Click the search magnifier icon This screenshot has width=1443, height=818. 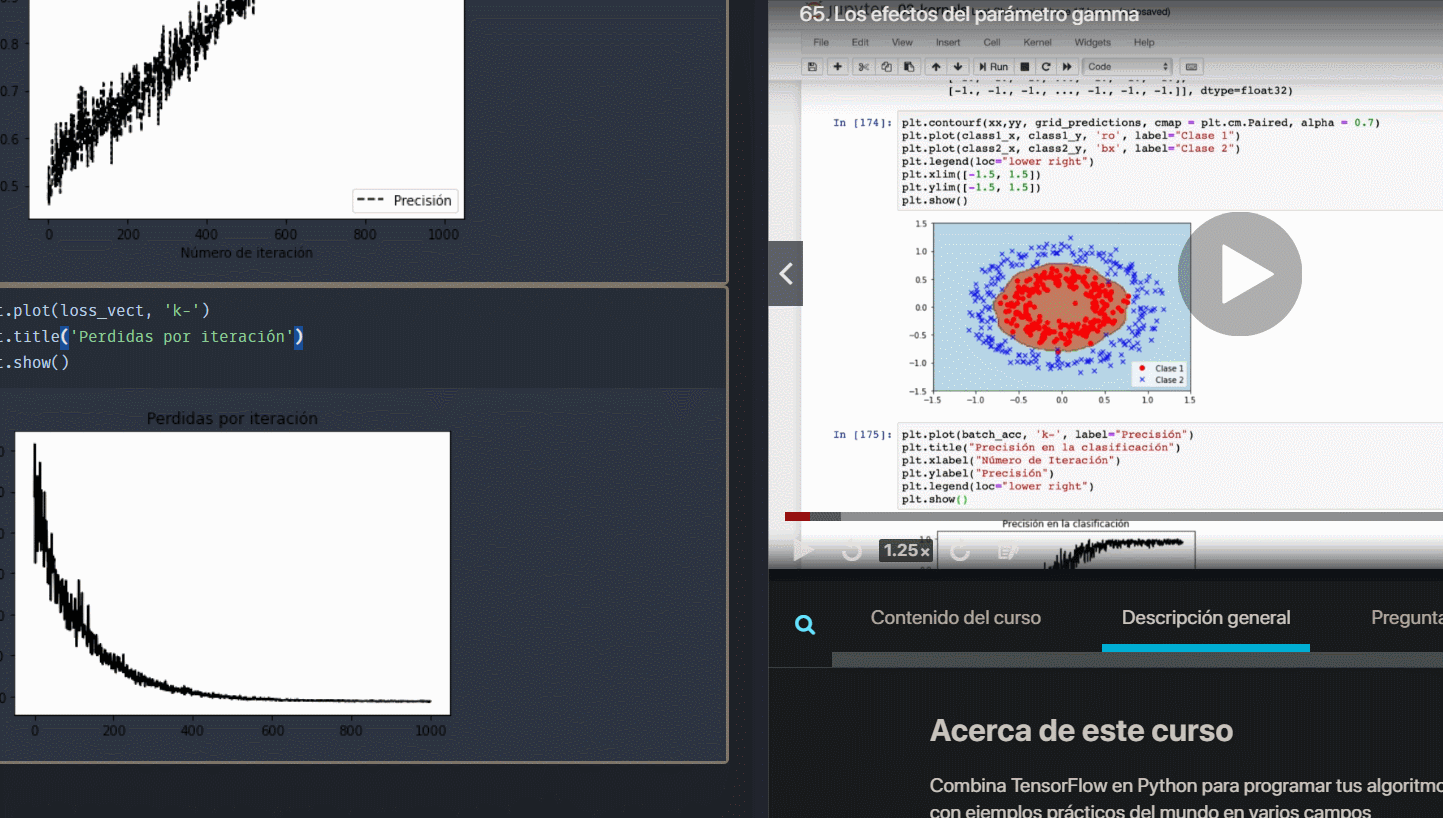(x=805, y=625)
